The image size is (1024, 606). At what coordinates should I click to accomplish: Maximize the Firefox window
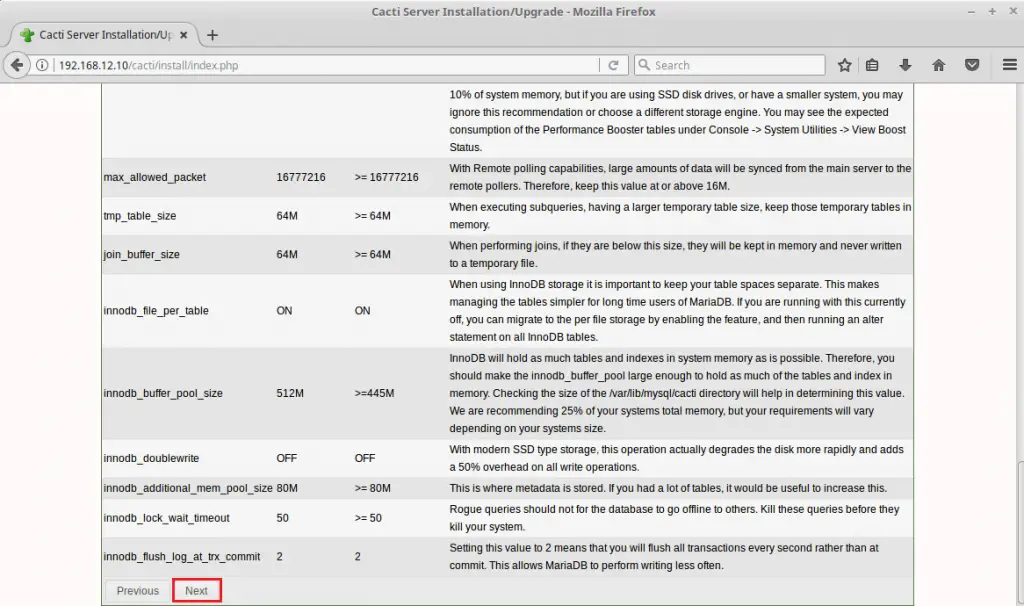pyautogui.click(x=992, y=11)
